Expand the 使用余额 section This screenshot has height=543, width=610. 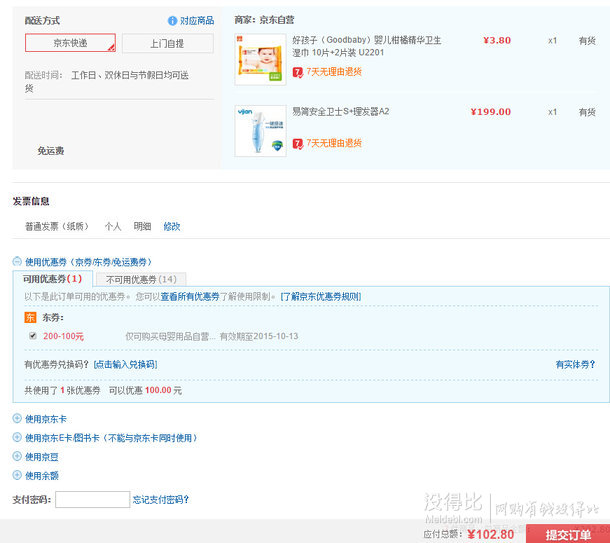17,475
